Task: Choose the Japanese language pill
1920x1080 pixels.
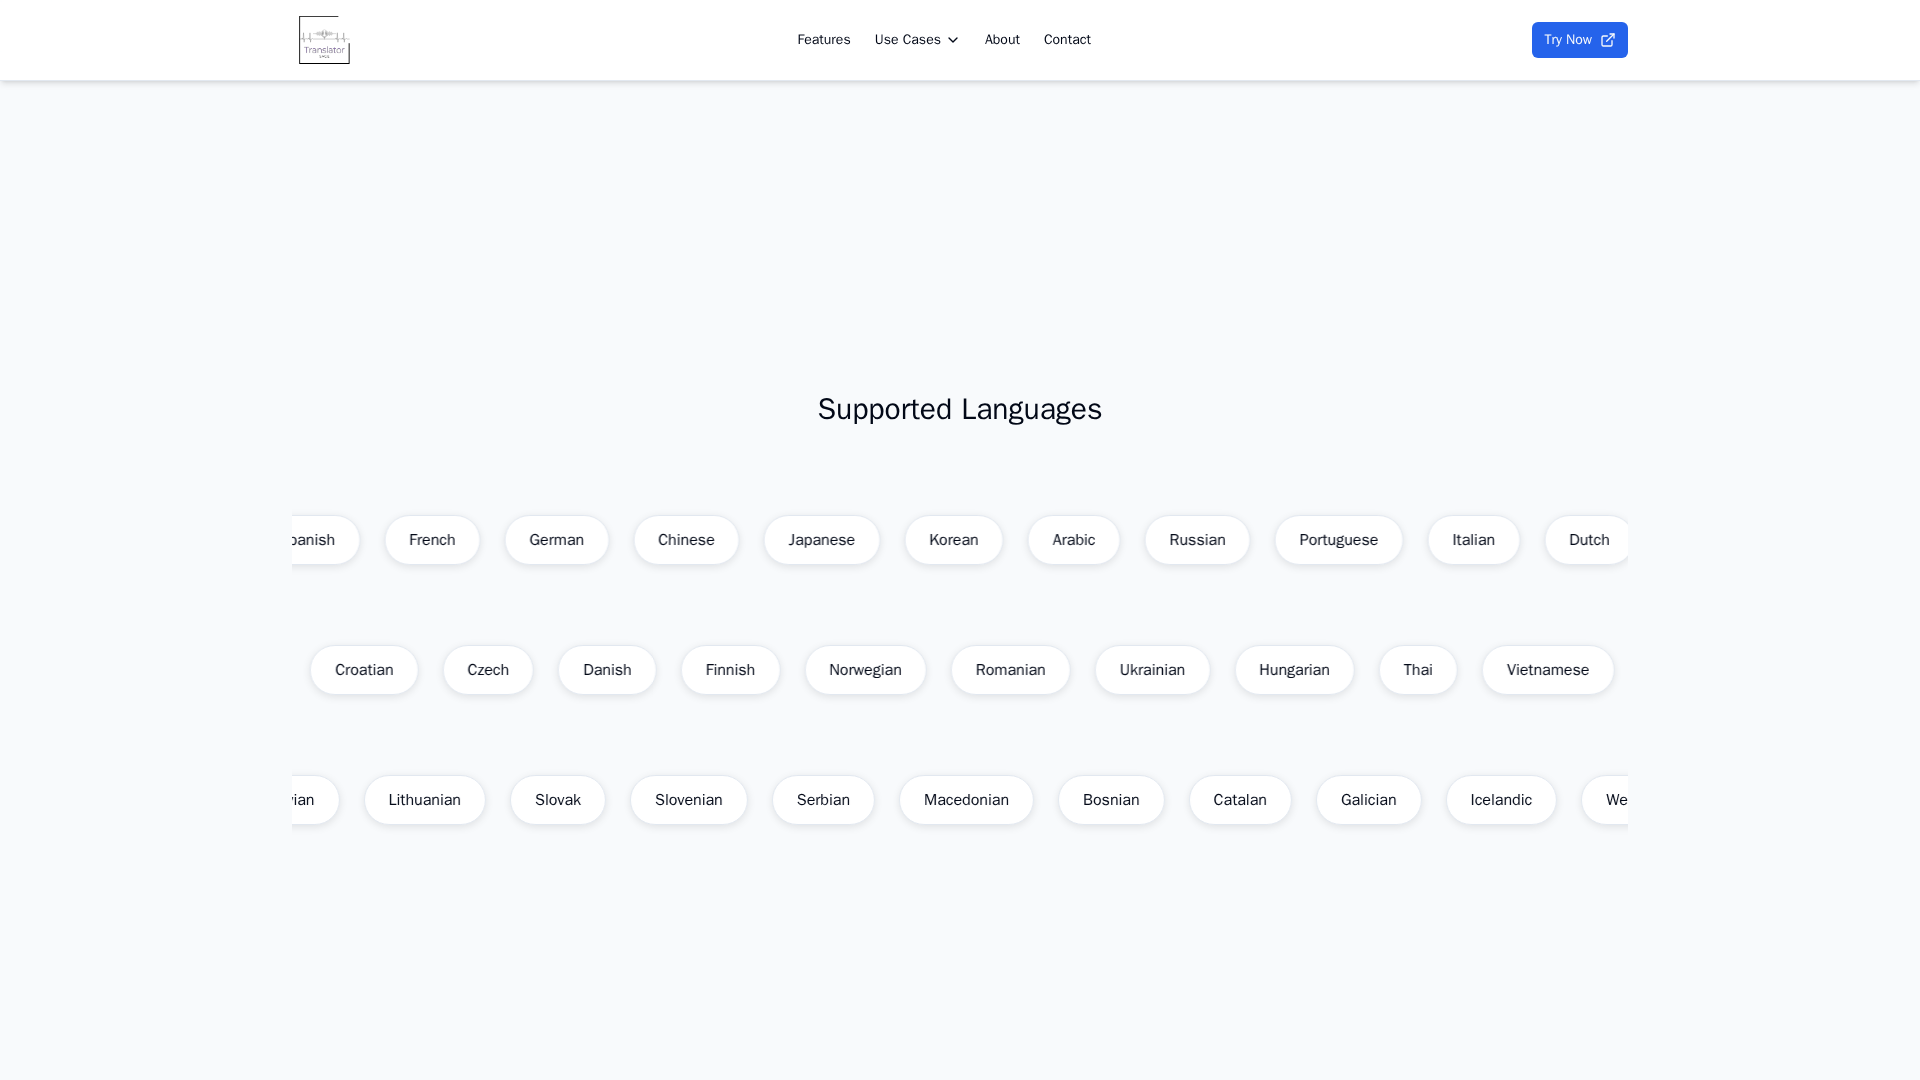Action: click(x=821, y=540)
